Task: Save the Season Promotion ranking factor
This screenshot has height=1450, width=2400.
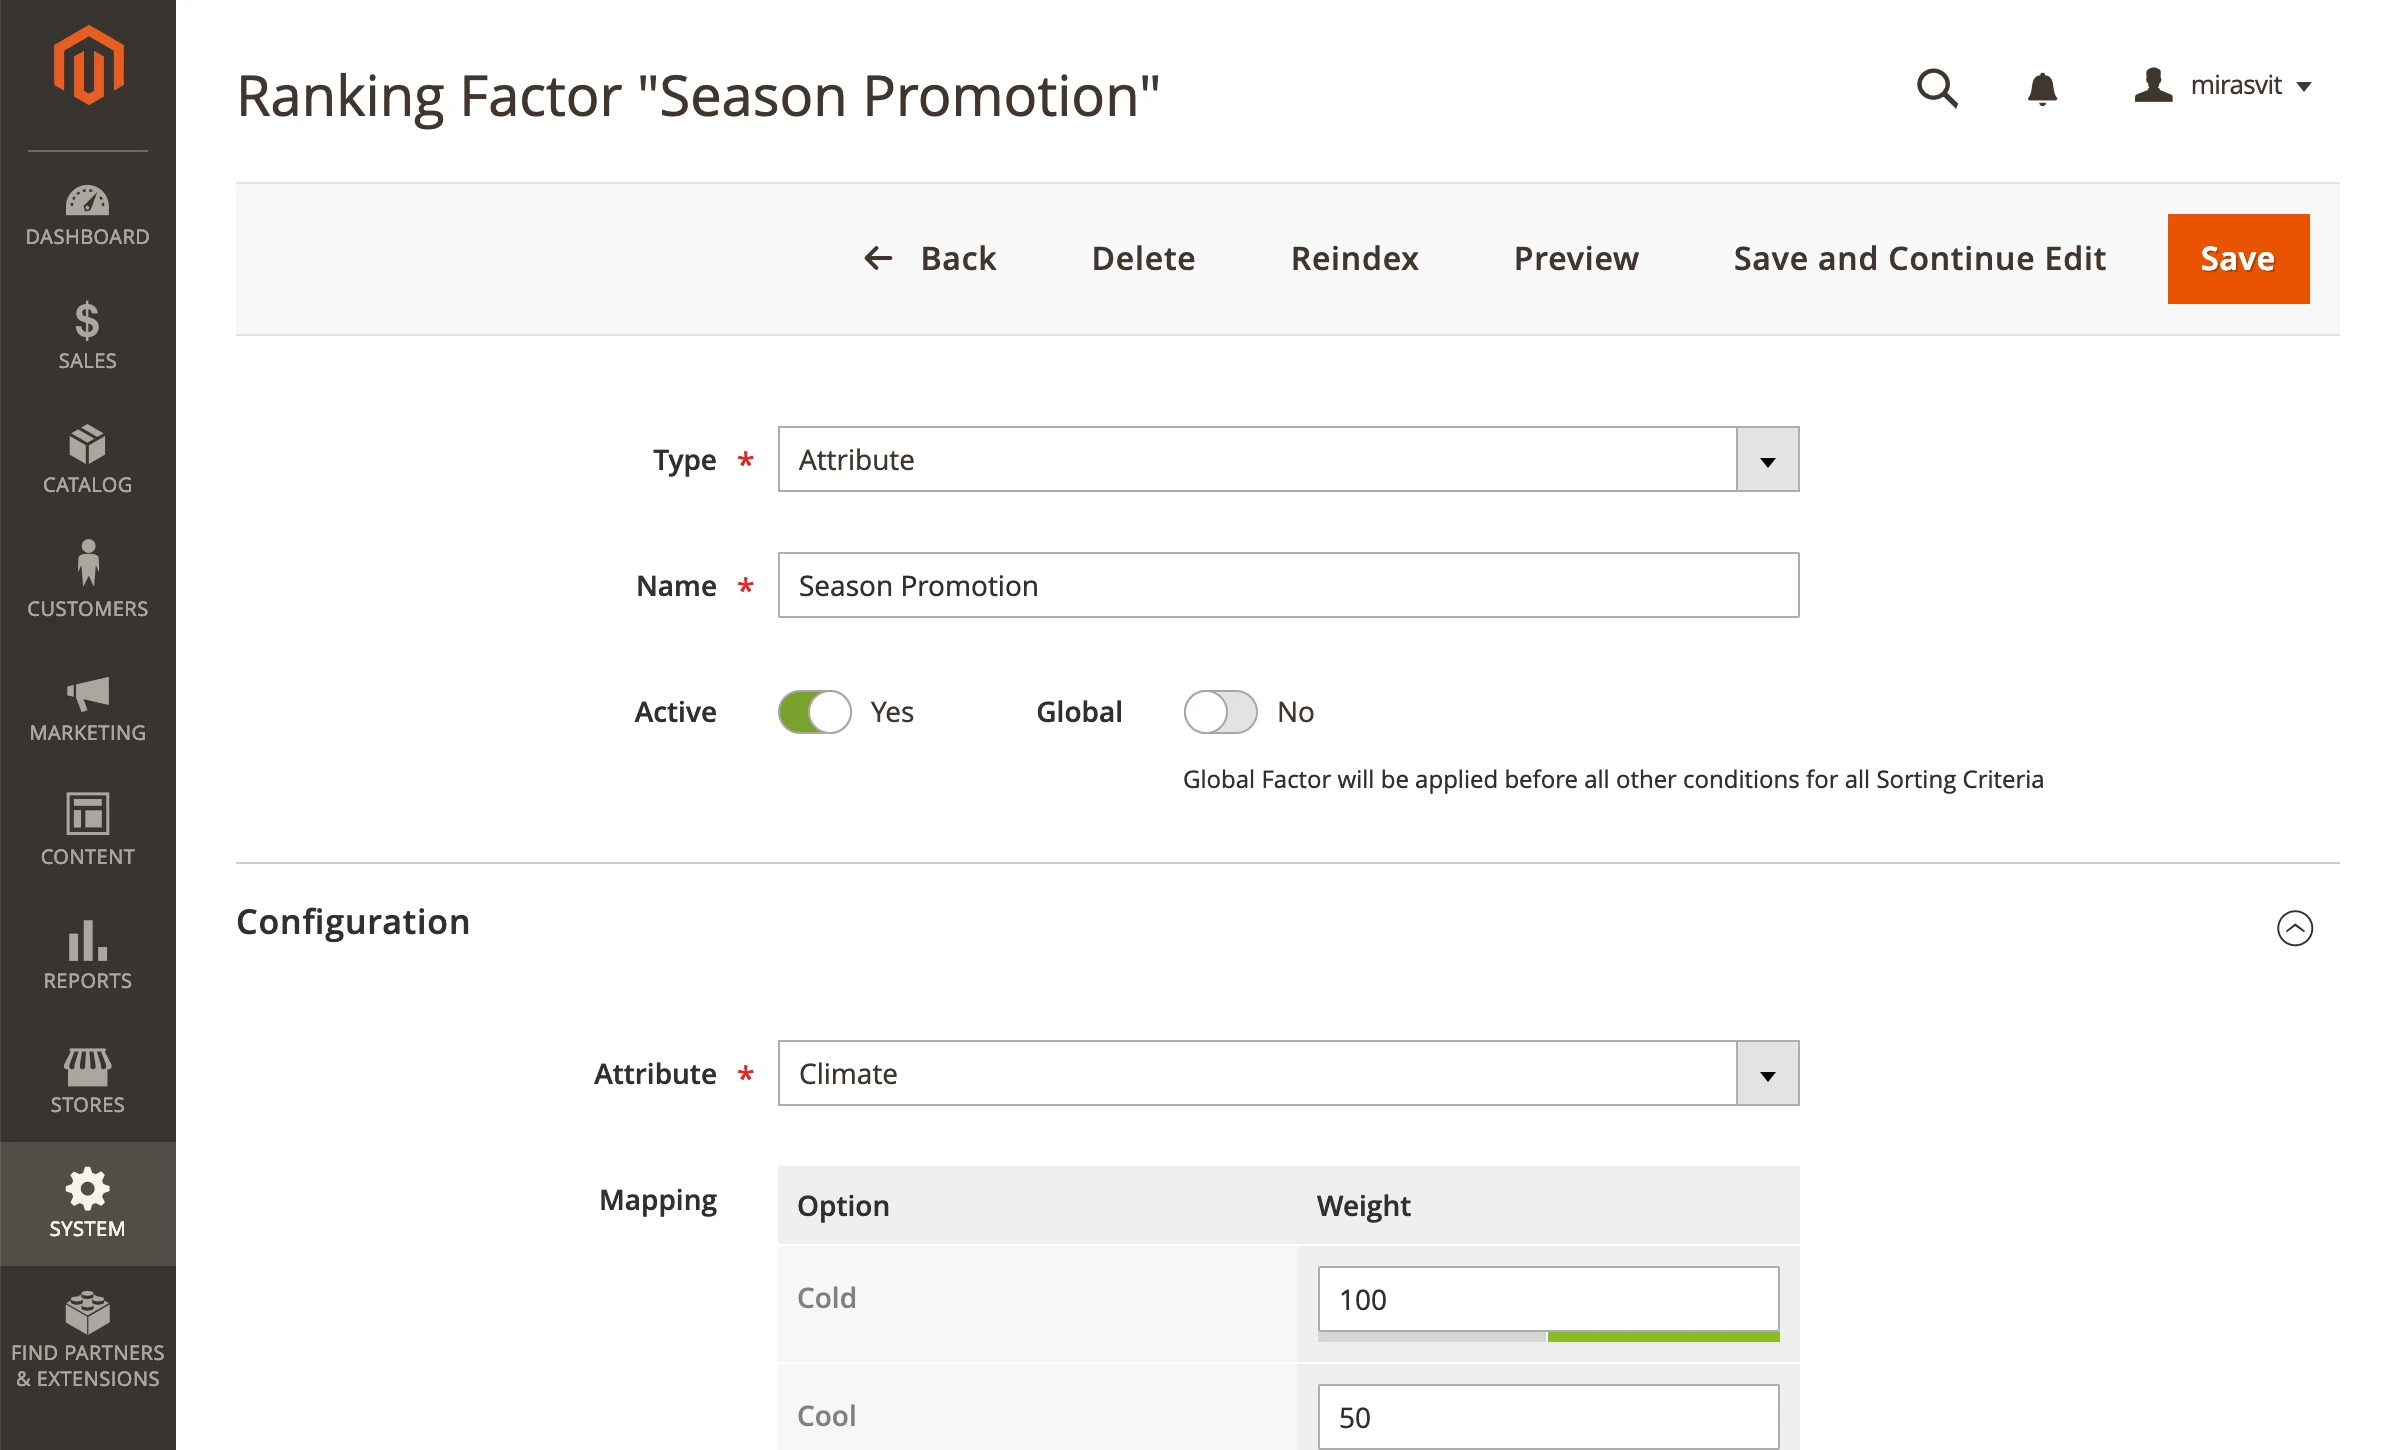Action: (x=2237, y=258)
